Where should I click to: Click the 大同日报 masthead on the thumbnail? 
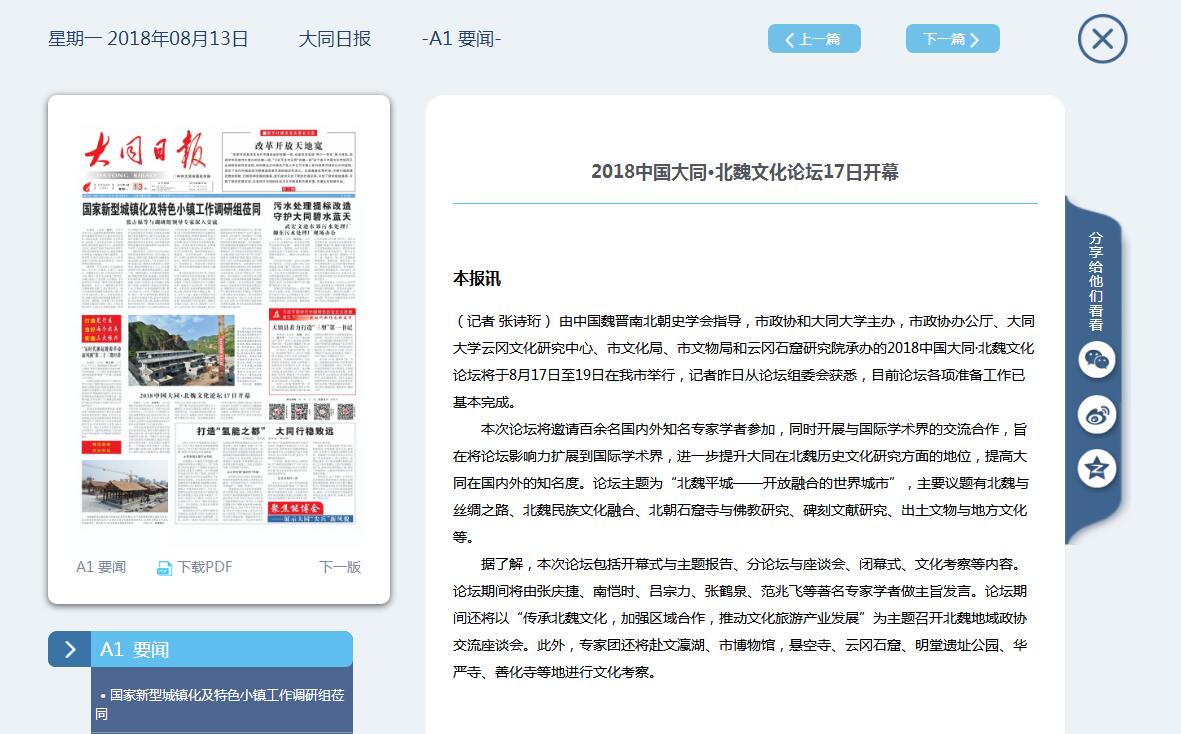(x=145, y=151)
